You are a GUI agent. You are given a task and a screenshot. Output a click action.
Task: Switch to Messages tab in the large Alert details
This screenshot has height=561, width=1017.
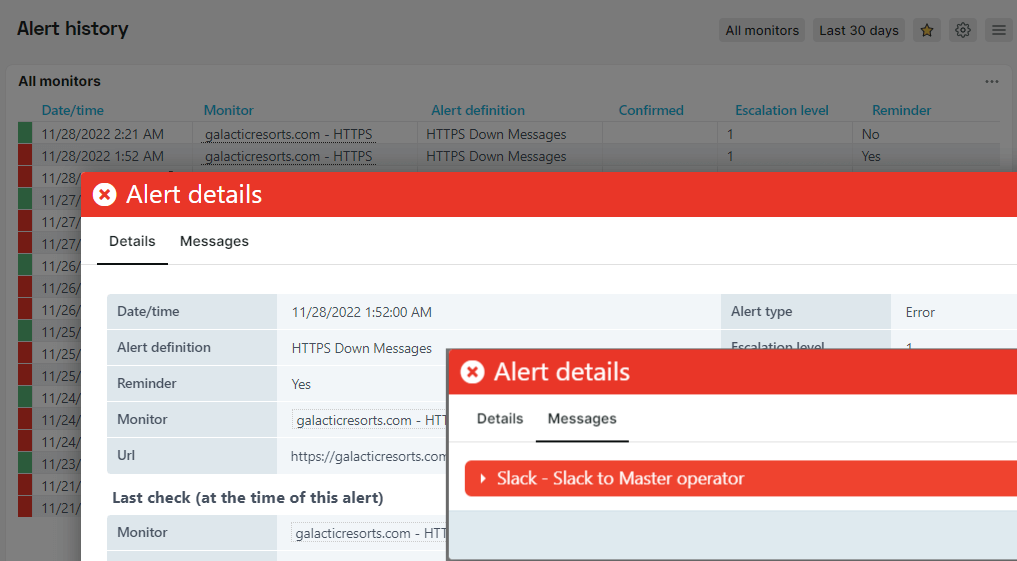(x=214, y=241)
